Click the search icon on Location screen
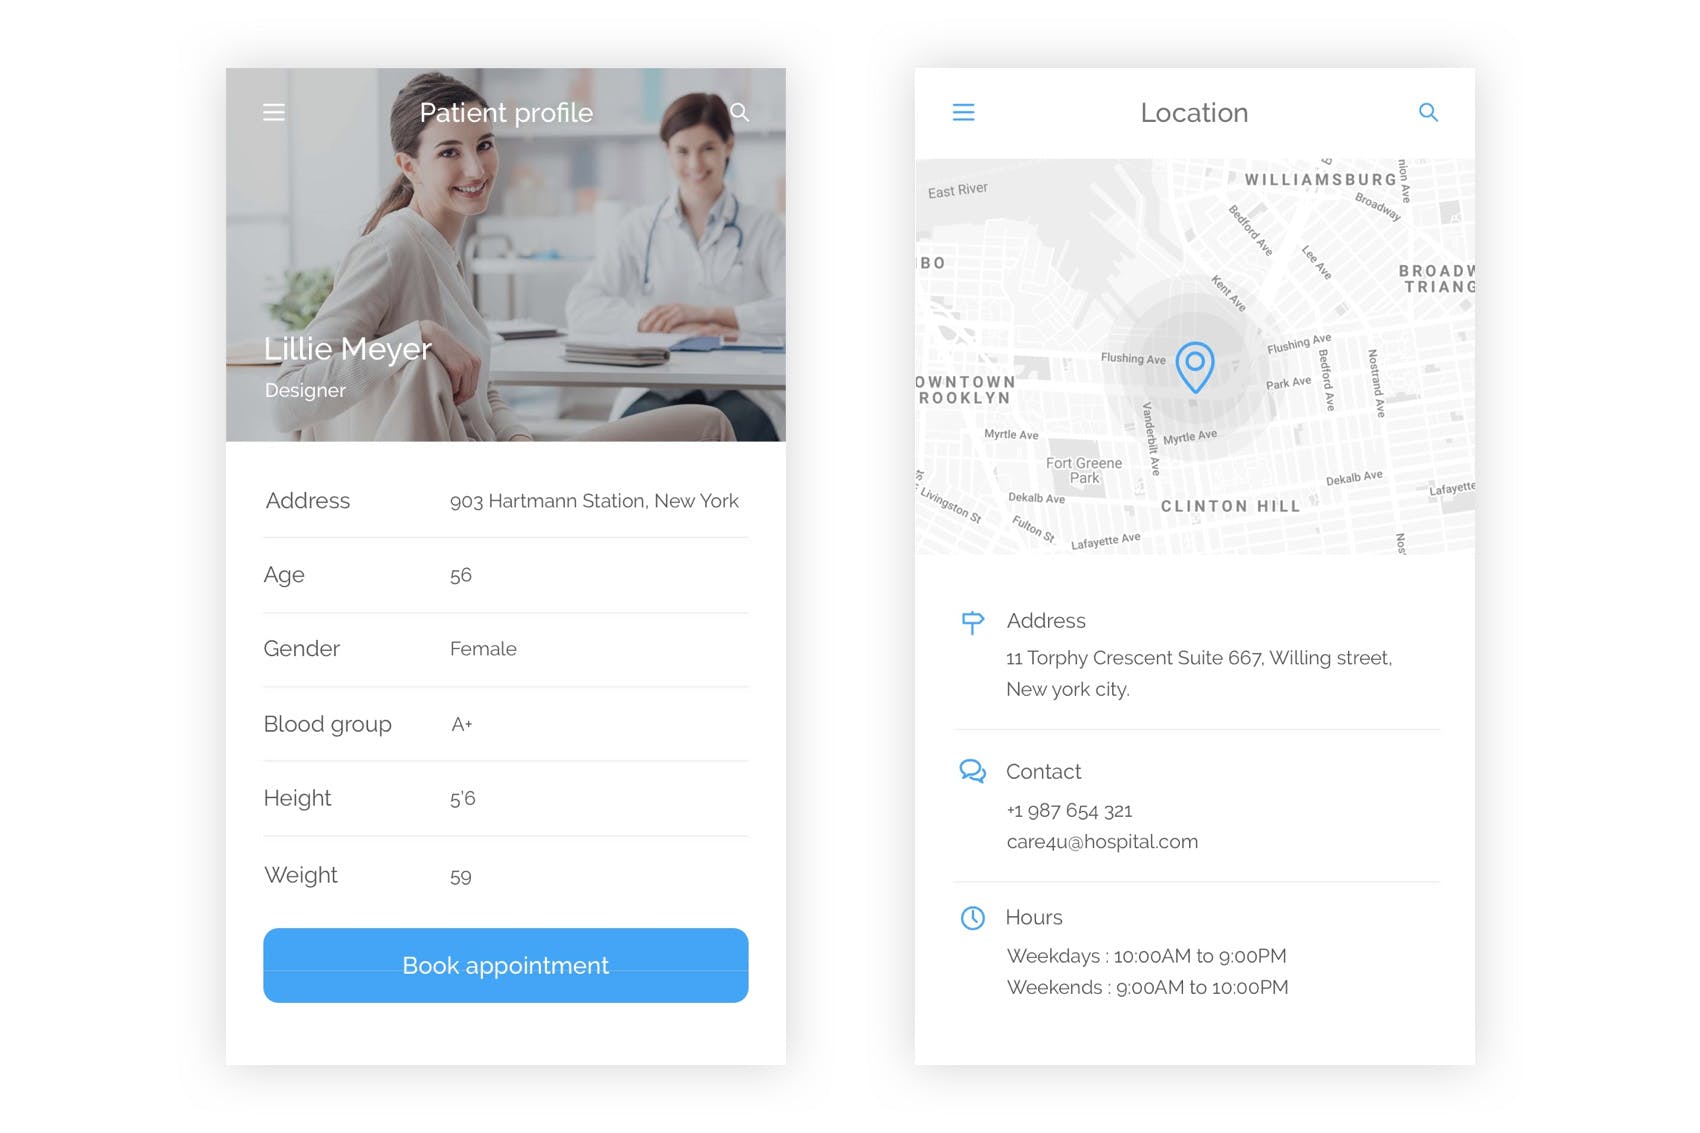1700x1133 pixels. pyautogui.click(x=1429, y=112)
